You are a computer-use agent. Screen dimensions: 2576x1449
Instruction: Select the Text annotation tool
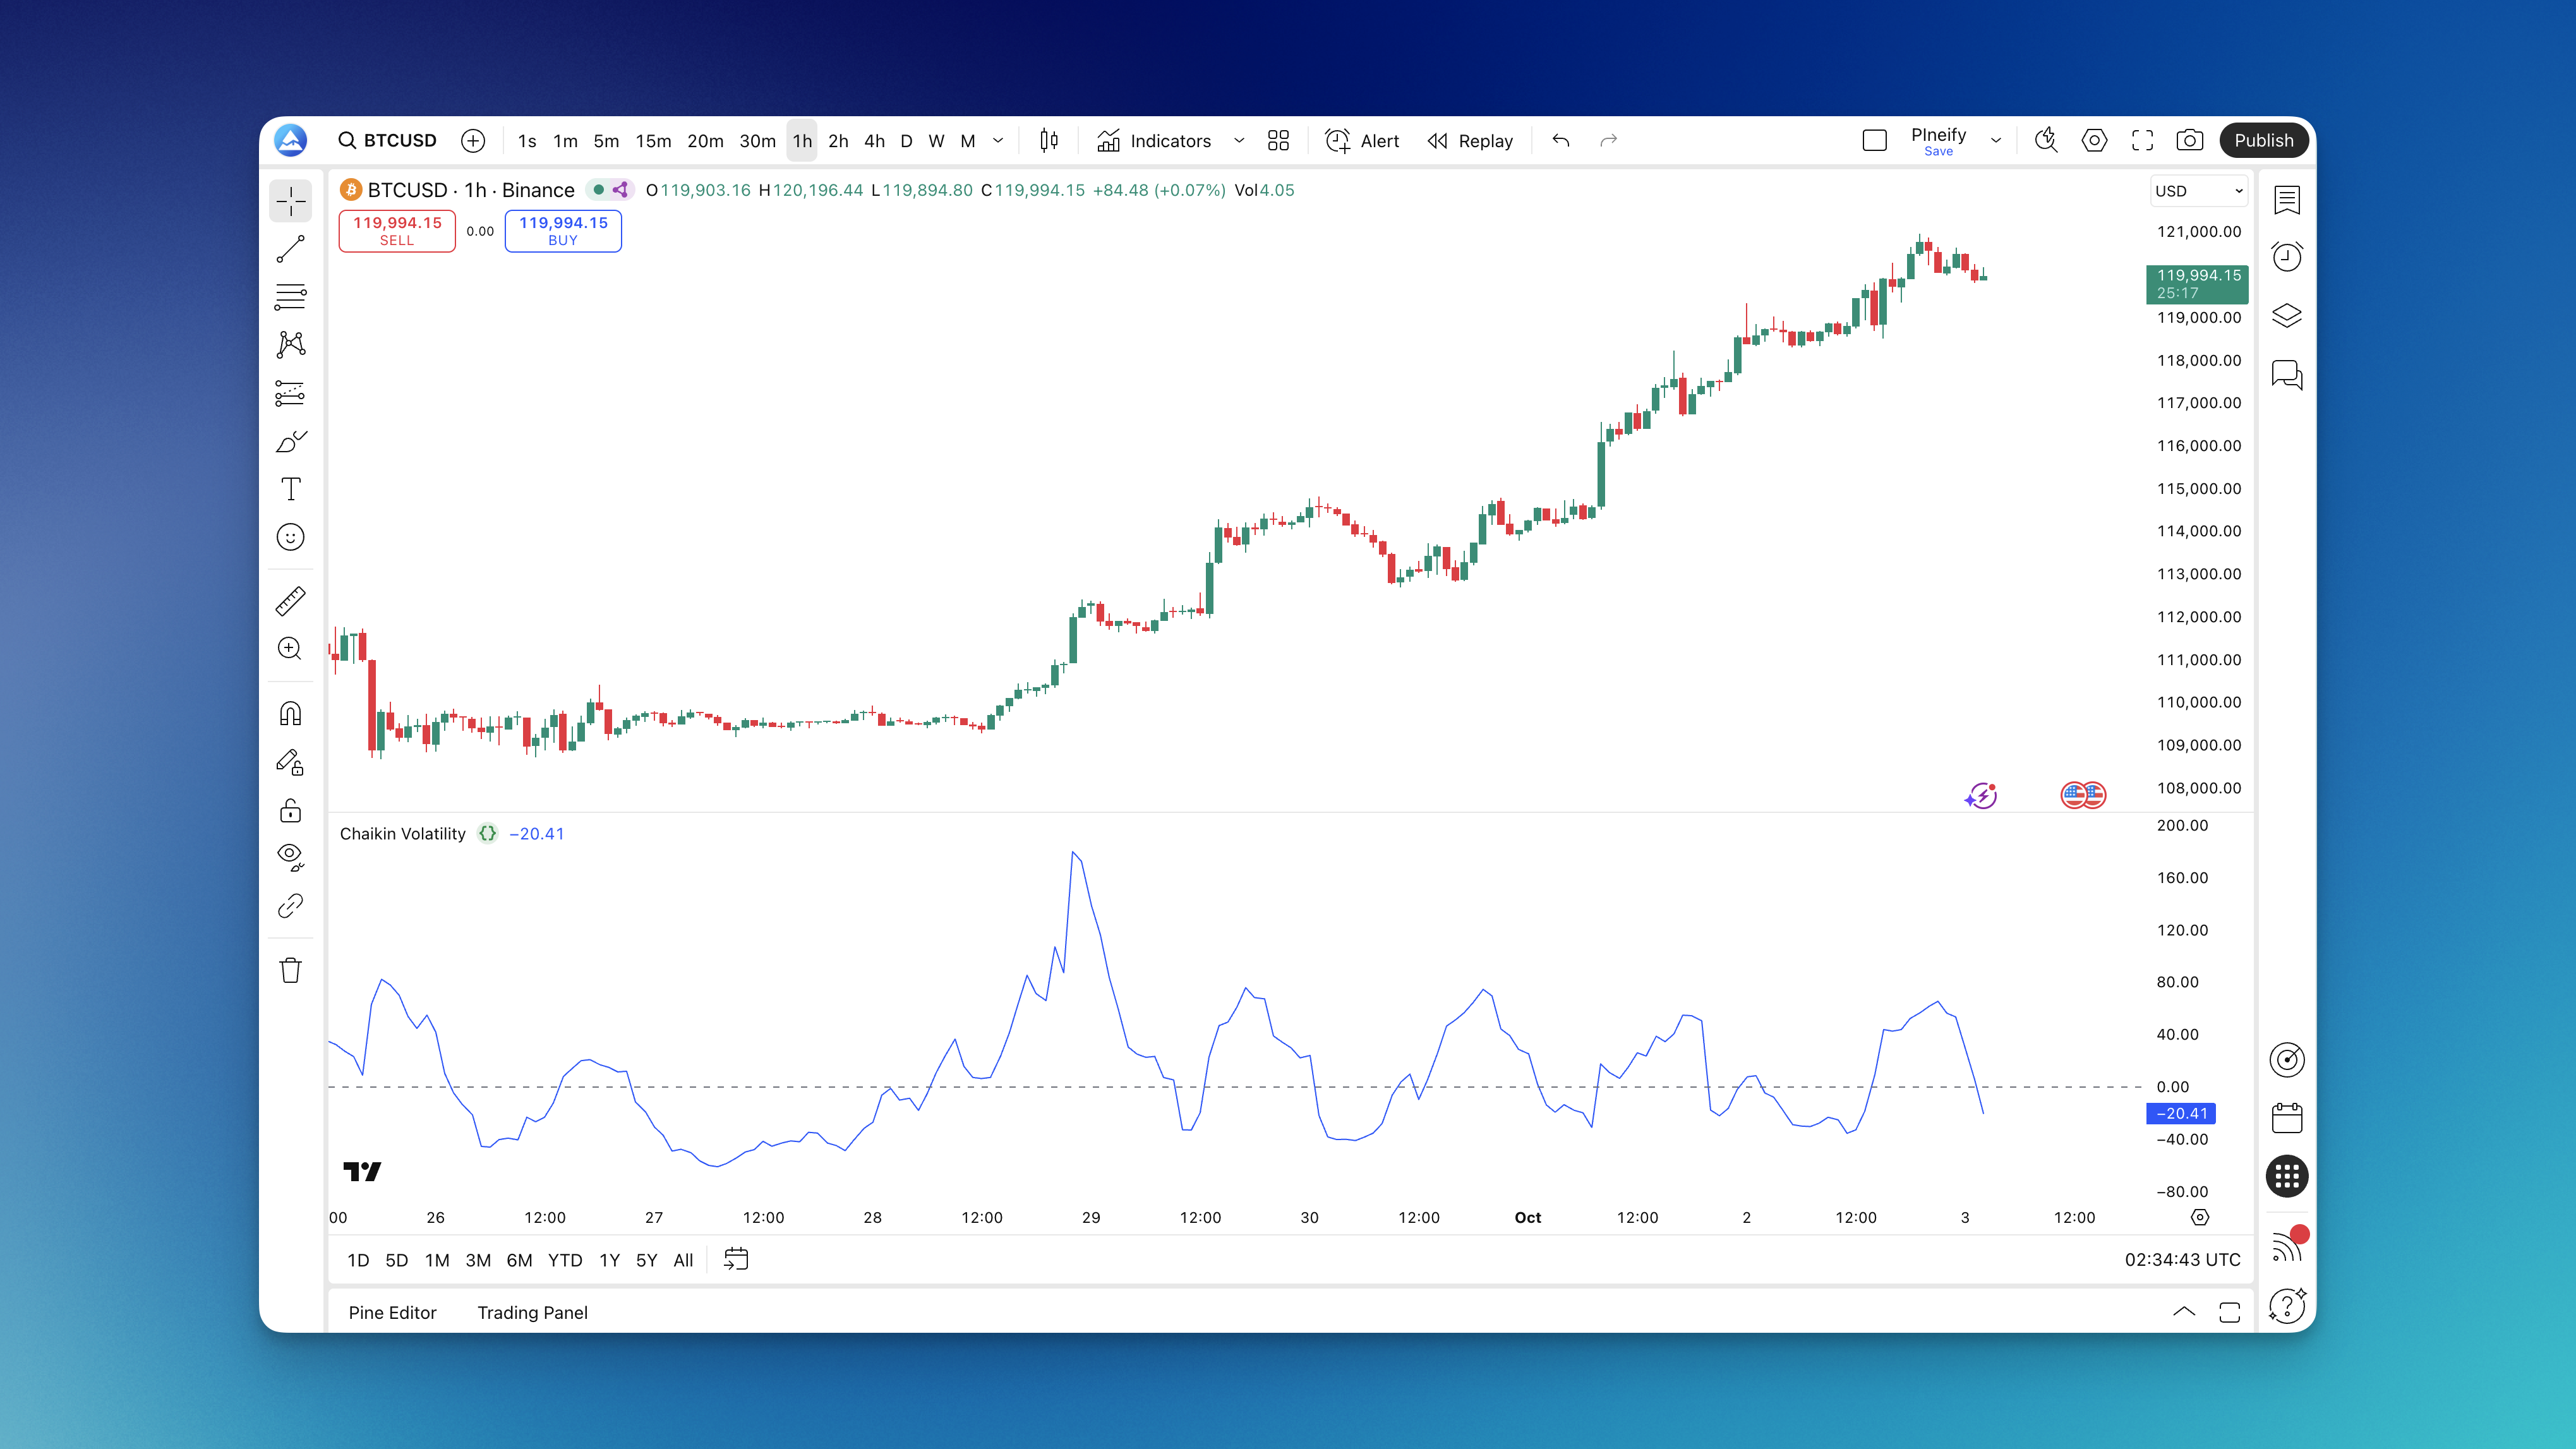pyautogui.click(x=290, y=489)
